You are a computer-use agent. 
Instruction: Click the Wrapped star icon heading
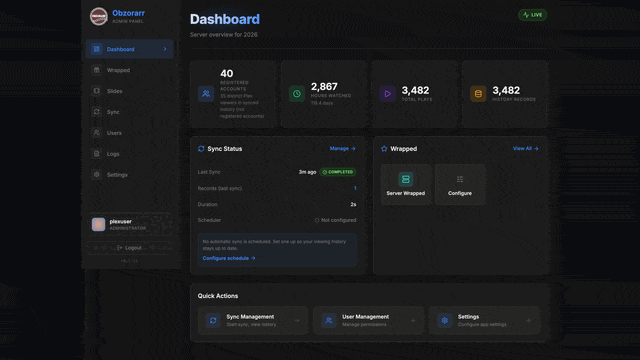[x=384, y=149]
